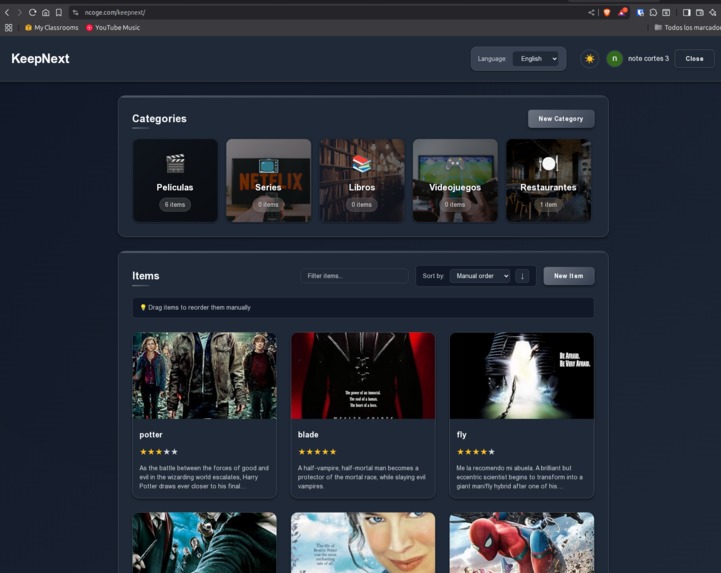Screen dimensions: 721x573
Task: Click the star rating on potter
Action: pos(159,452)
